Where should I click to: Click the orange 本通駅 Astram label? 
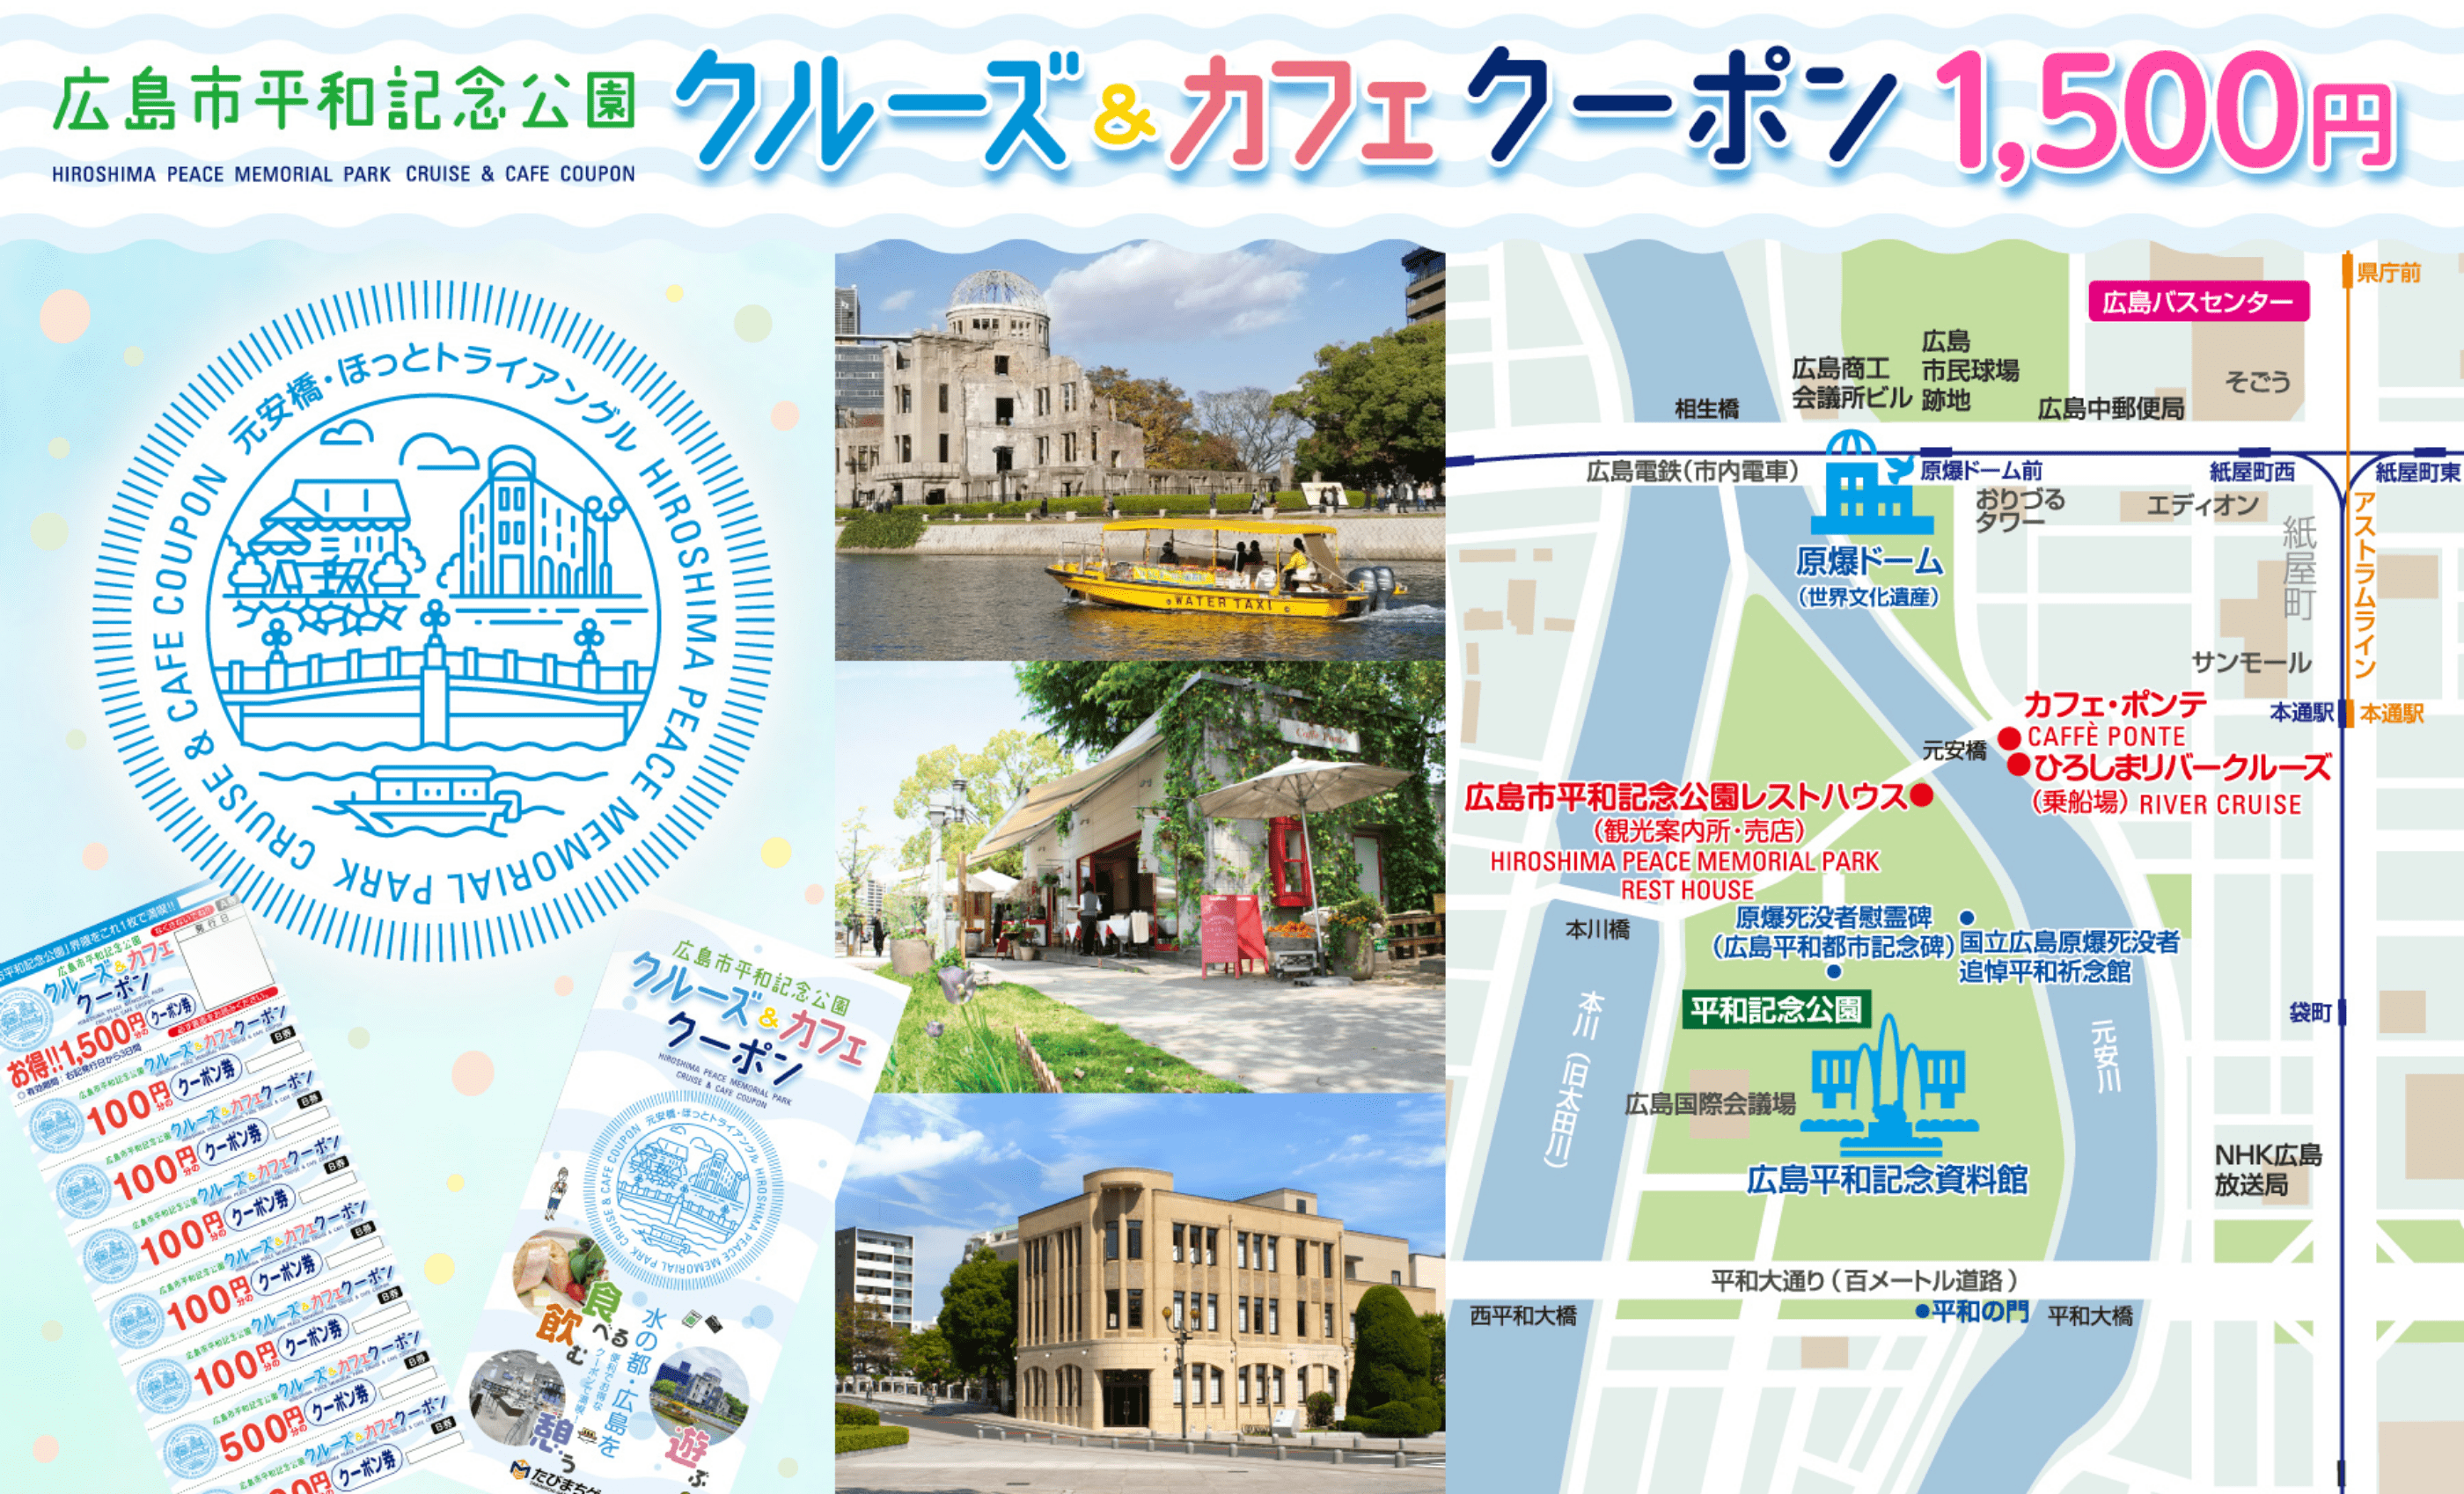[x=2392, y=713]
